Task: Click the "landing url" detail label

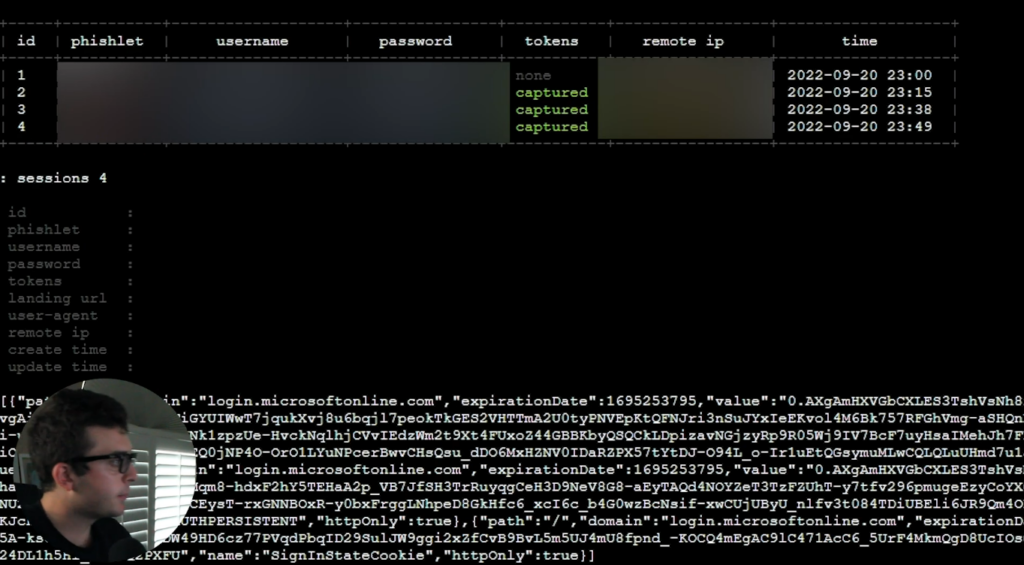Action: [x=57, y=299]
